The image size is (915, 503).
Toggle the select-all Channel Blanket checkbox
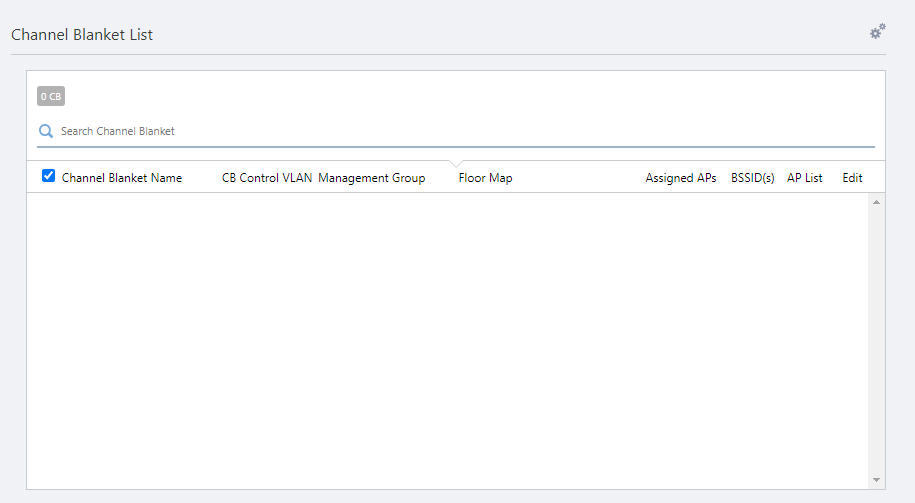point(48,176)
